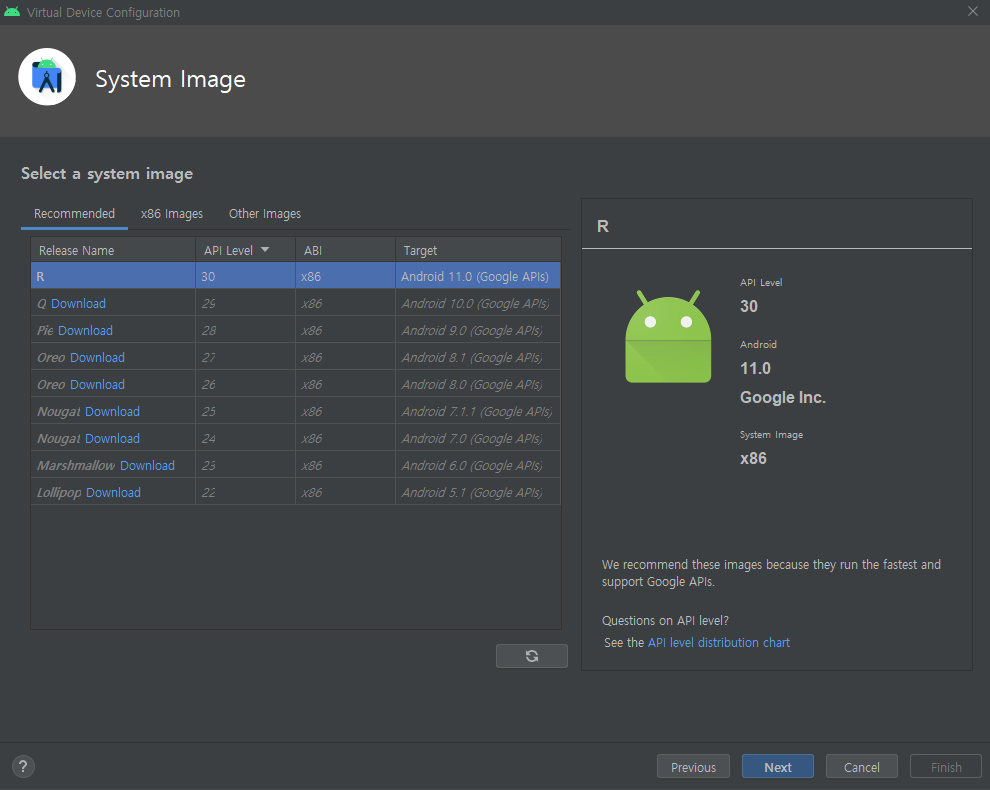This screenshot has height=790, width=990.
Task: Download the Q system image
Action: coord(78,304)
